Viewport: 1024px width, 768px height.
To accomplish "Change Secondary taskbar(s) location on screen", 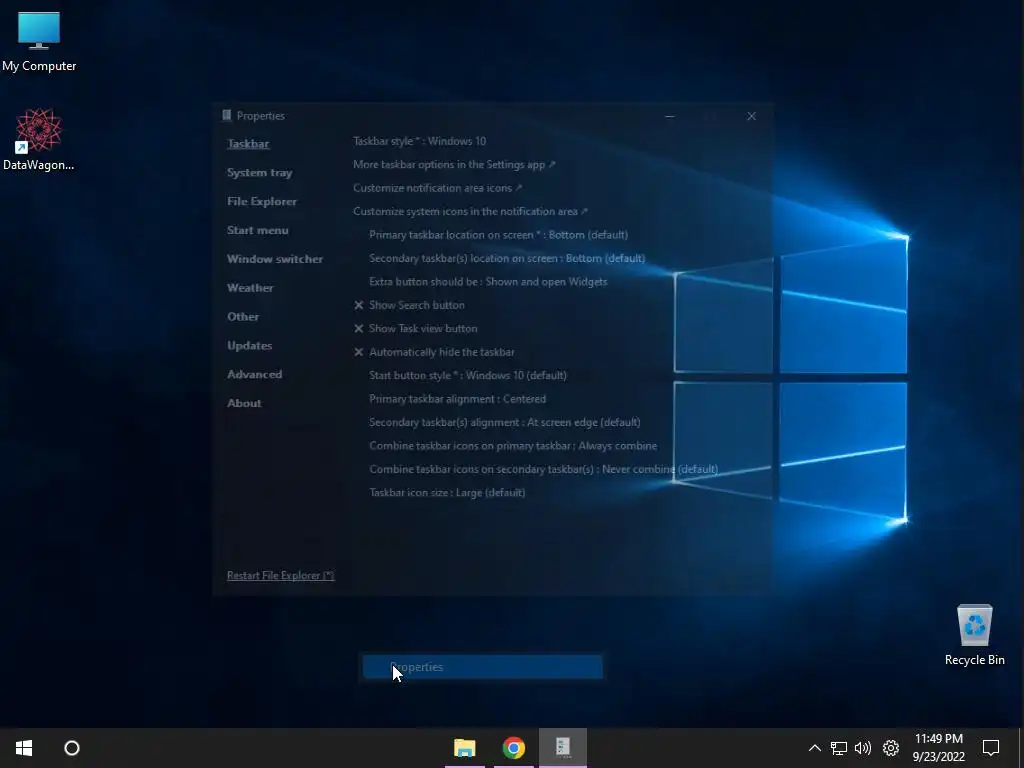I will coord(507,259).
